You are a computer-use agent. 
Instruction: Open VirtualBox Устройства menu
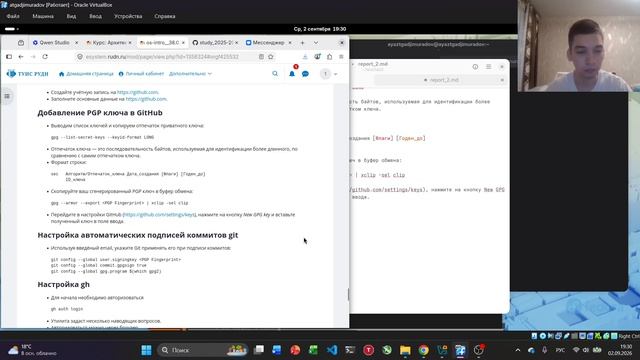tap(128, 16)
